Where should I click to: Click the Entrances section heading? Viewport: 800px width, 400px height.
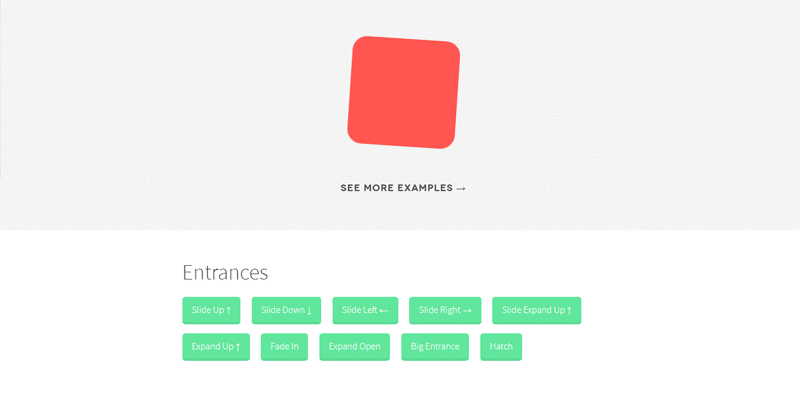pos(225,272)
